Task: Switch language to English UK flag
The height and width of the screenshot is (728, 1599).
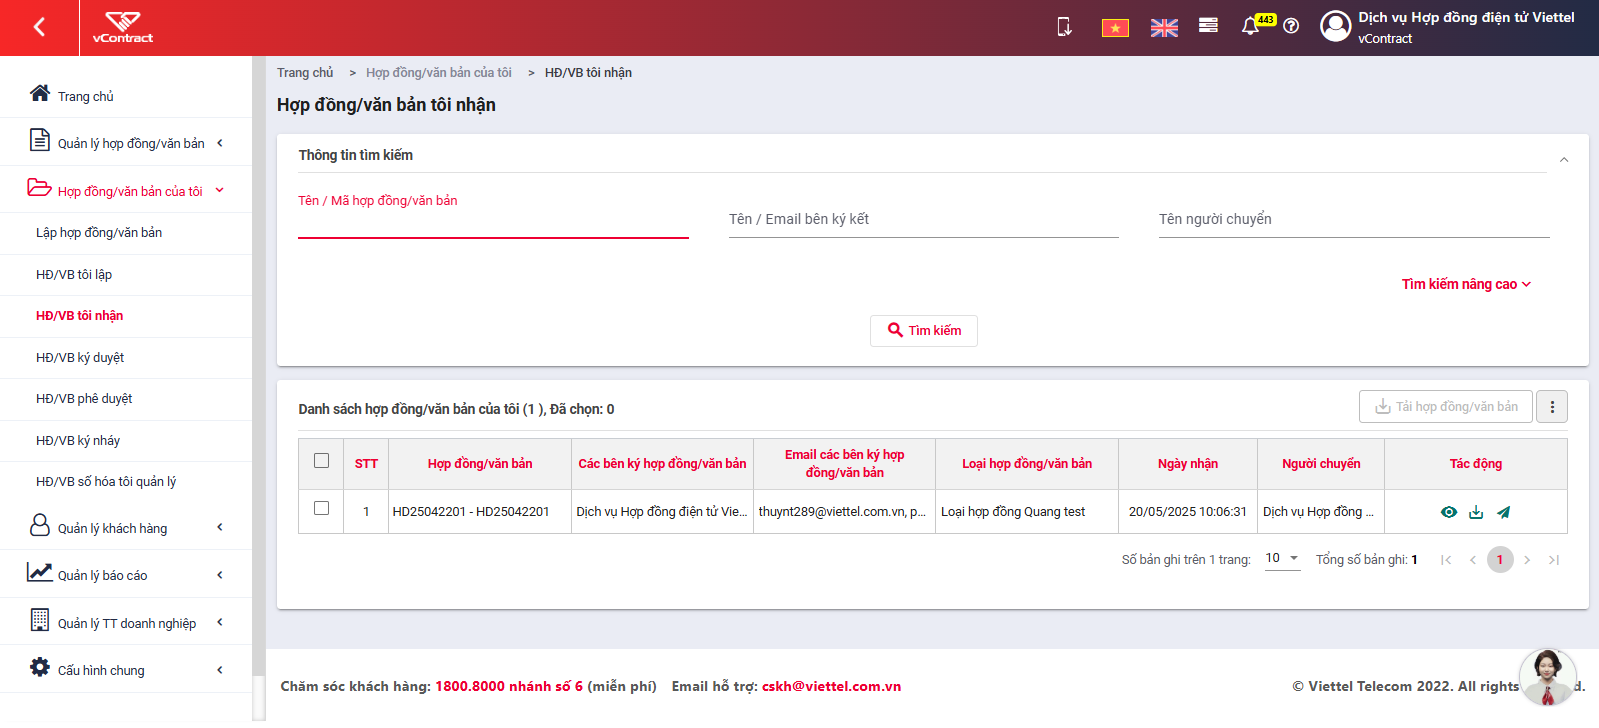Action: coord(1164,28)
